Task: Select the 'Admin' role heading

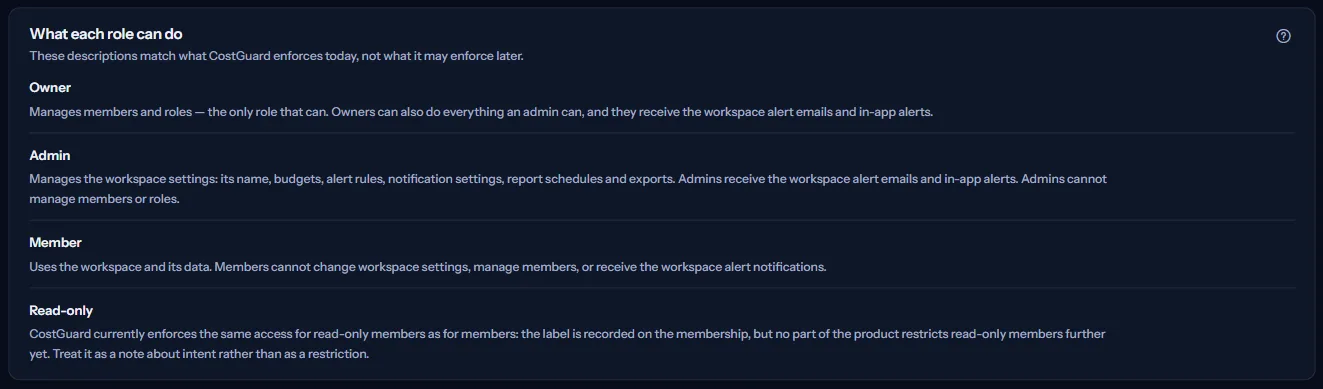Action: coord(50,156)
